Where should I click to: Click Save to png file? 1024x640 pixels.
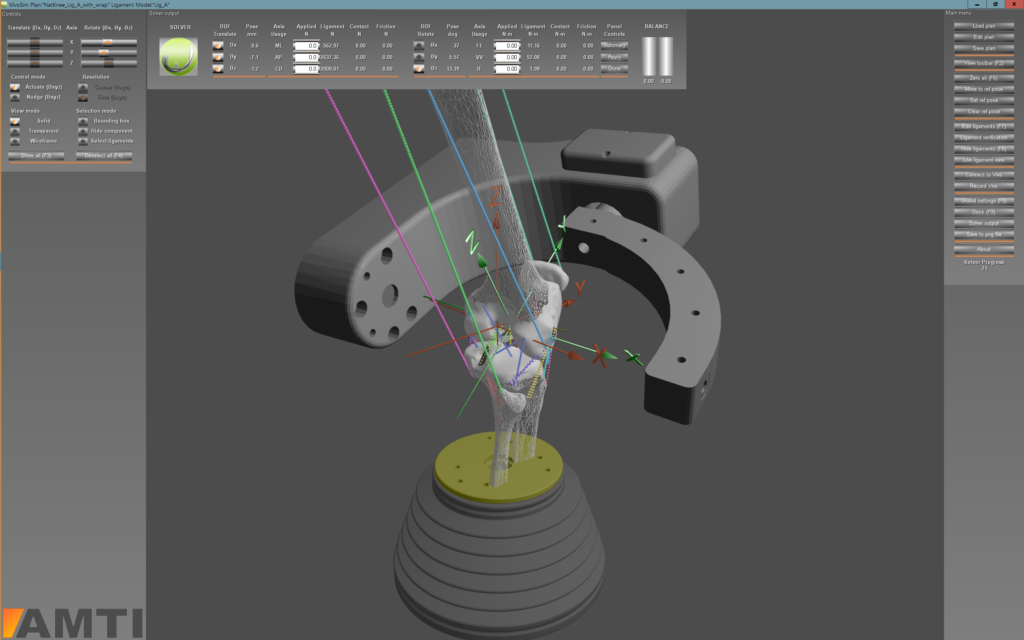pyautogui.click(x=983, y=234)
